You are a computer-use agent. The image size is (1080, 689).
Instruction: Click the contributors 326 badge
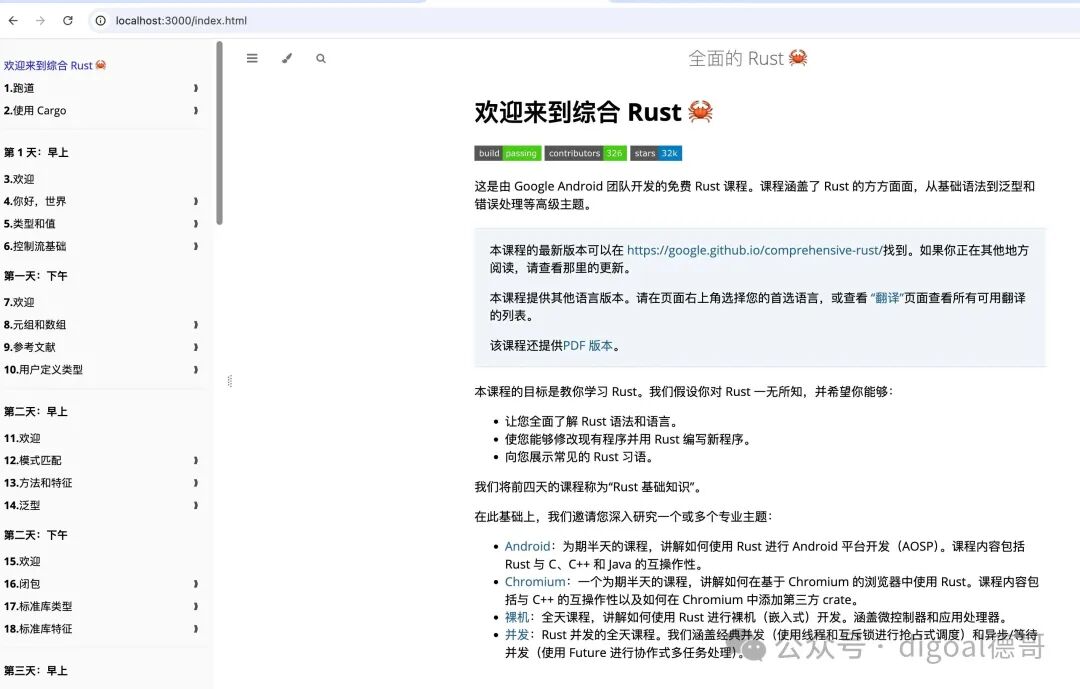[x=585, y=153]
